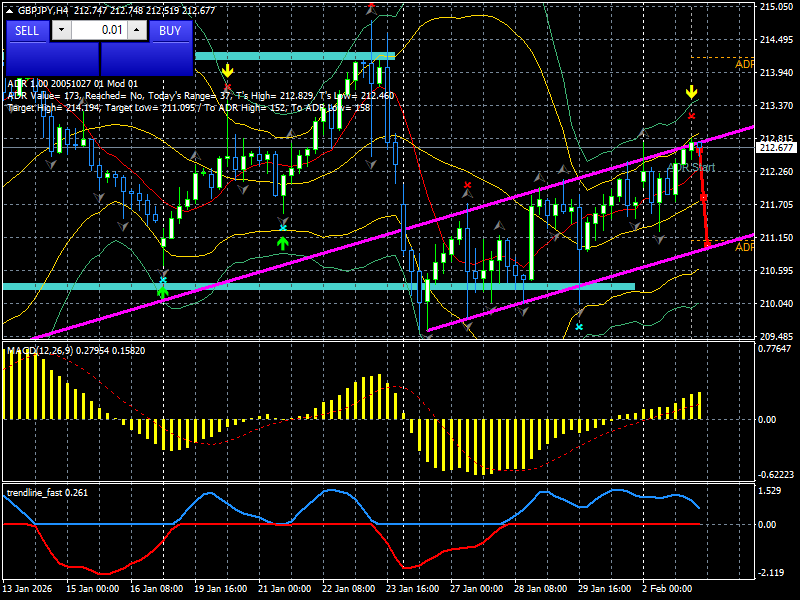800x600 pixels.
Task: Click the '28 Jan 08:00' time label
Action: pyautogui.click(x=540, y=588)
